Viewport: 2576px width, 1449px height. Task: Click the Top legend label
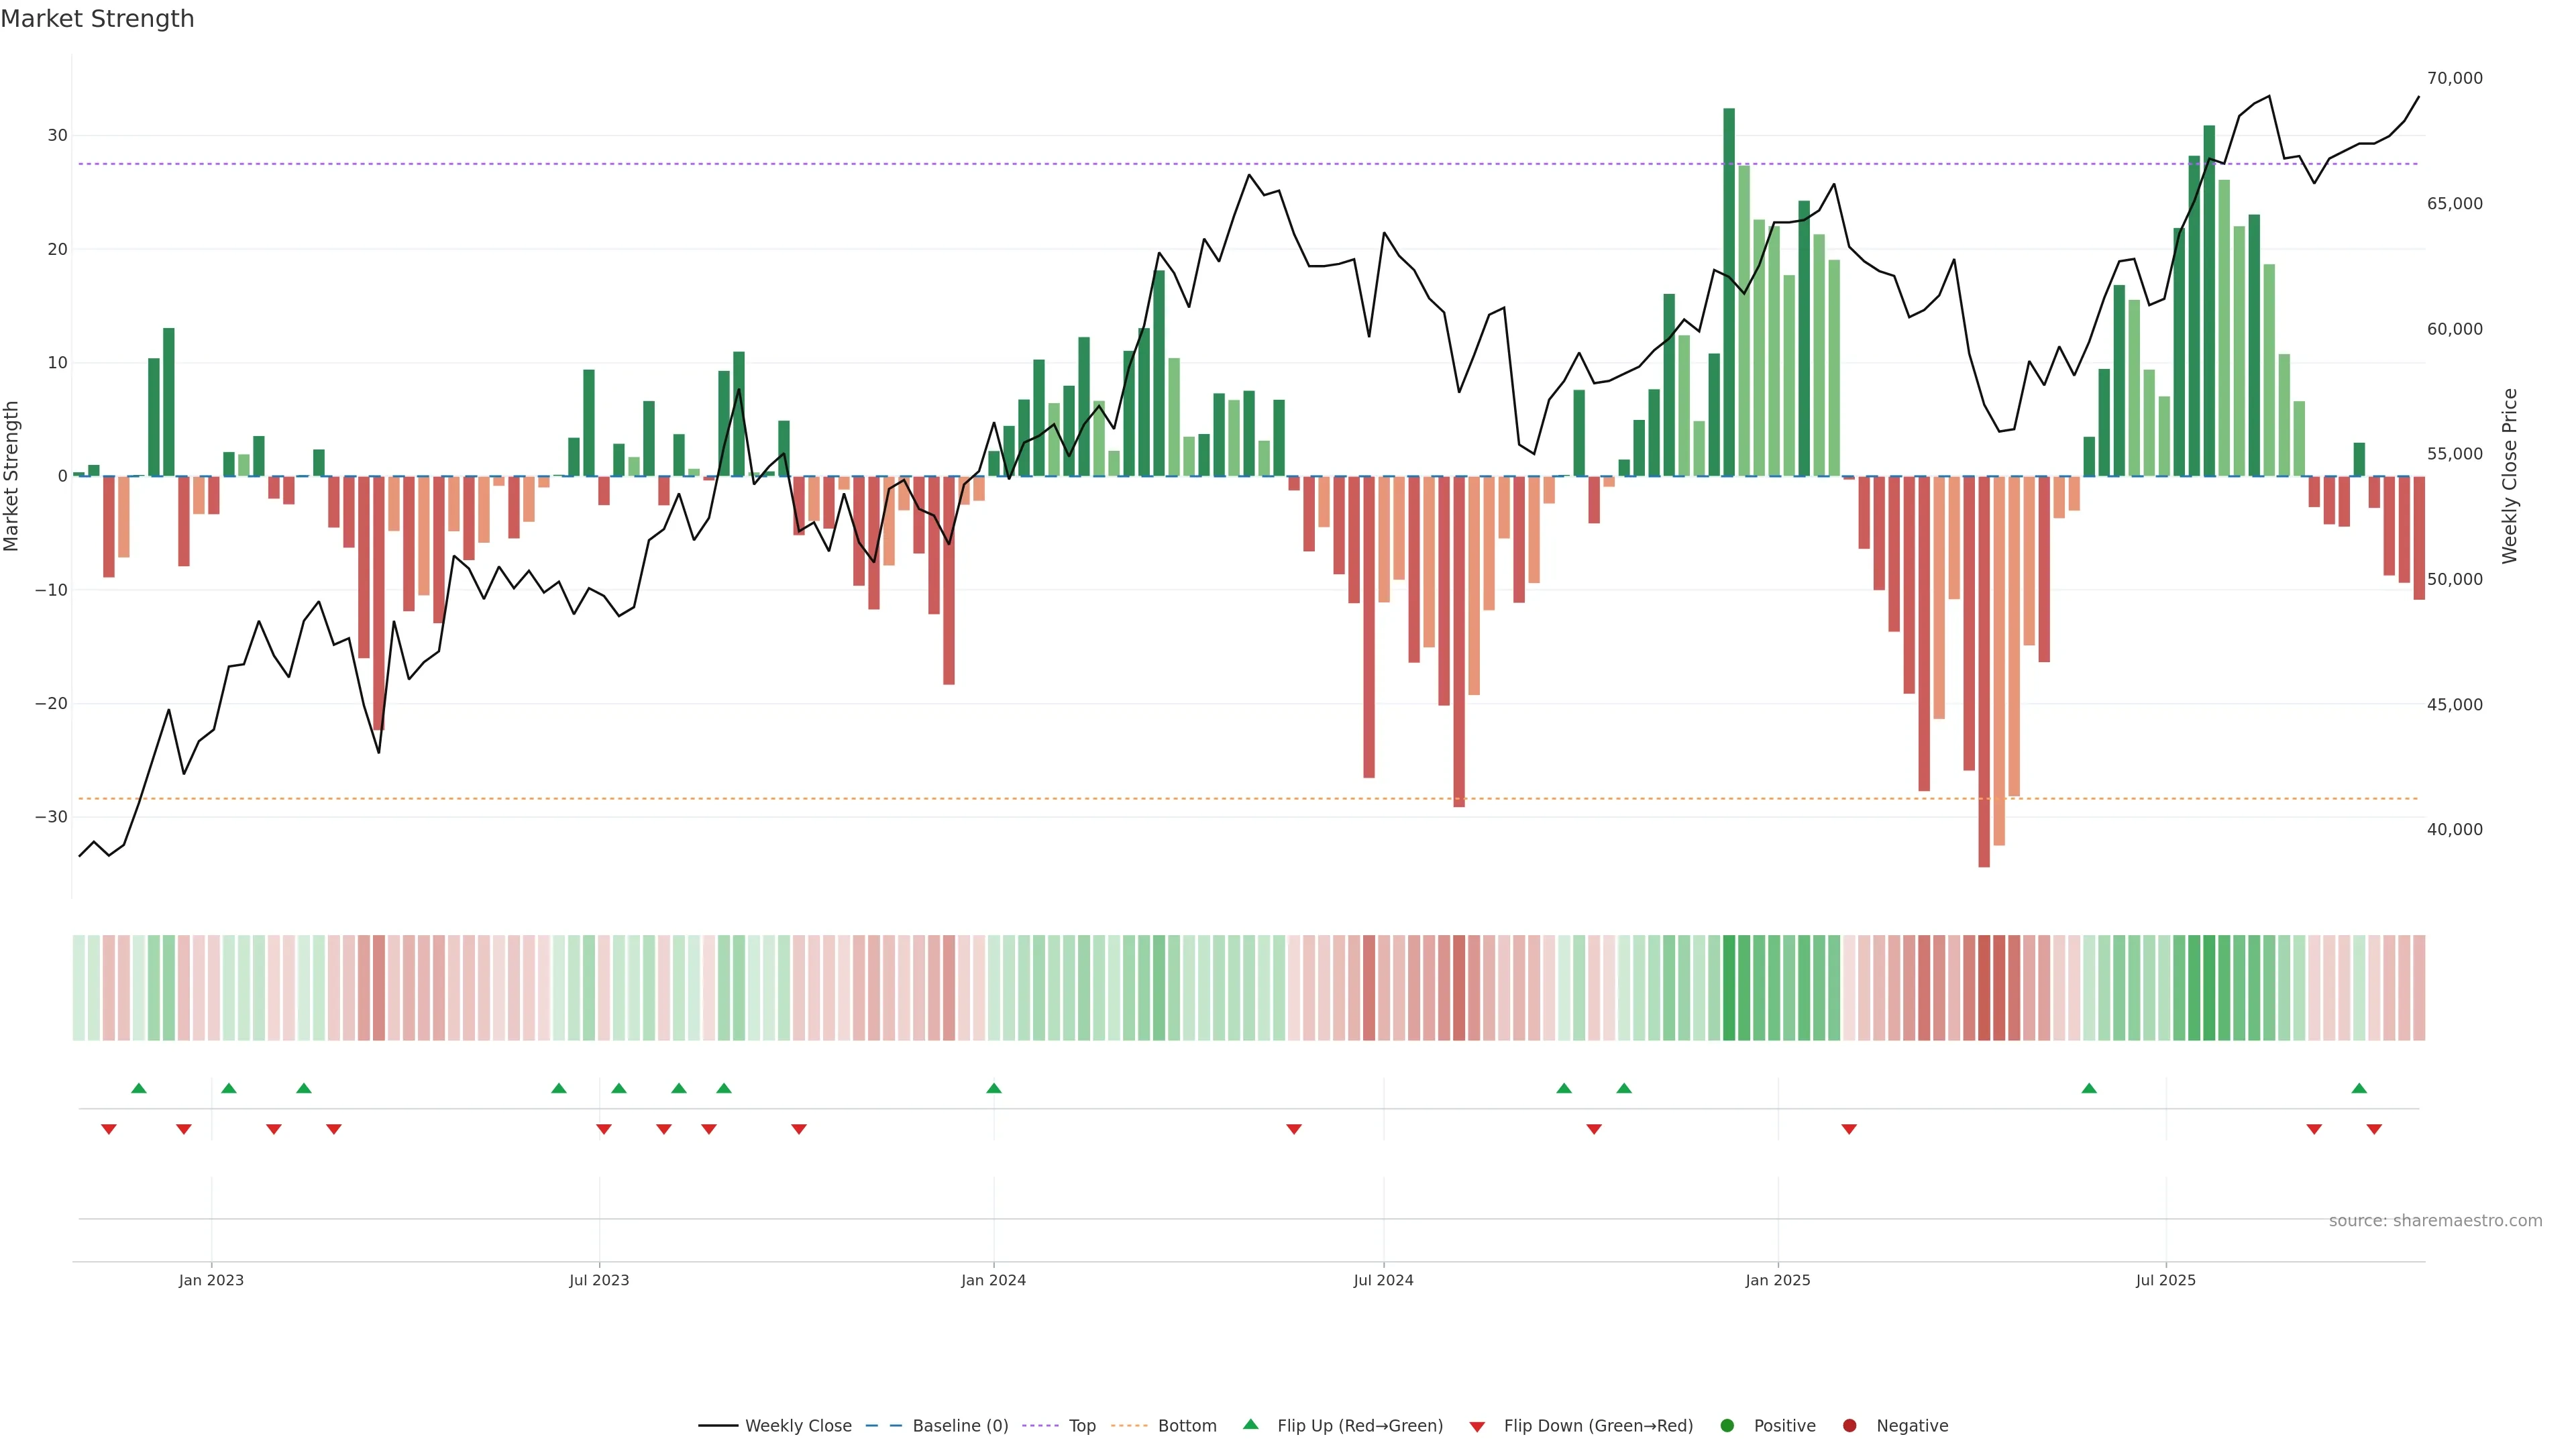point(1082,1426)
